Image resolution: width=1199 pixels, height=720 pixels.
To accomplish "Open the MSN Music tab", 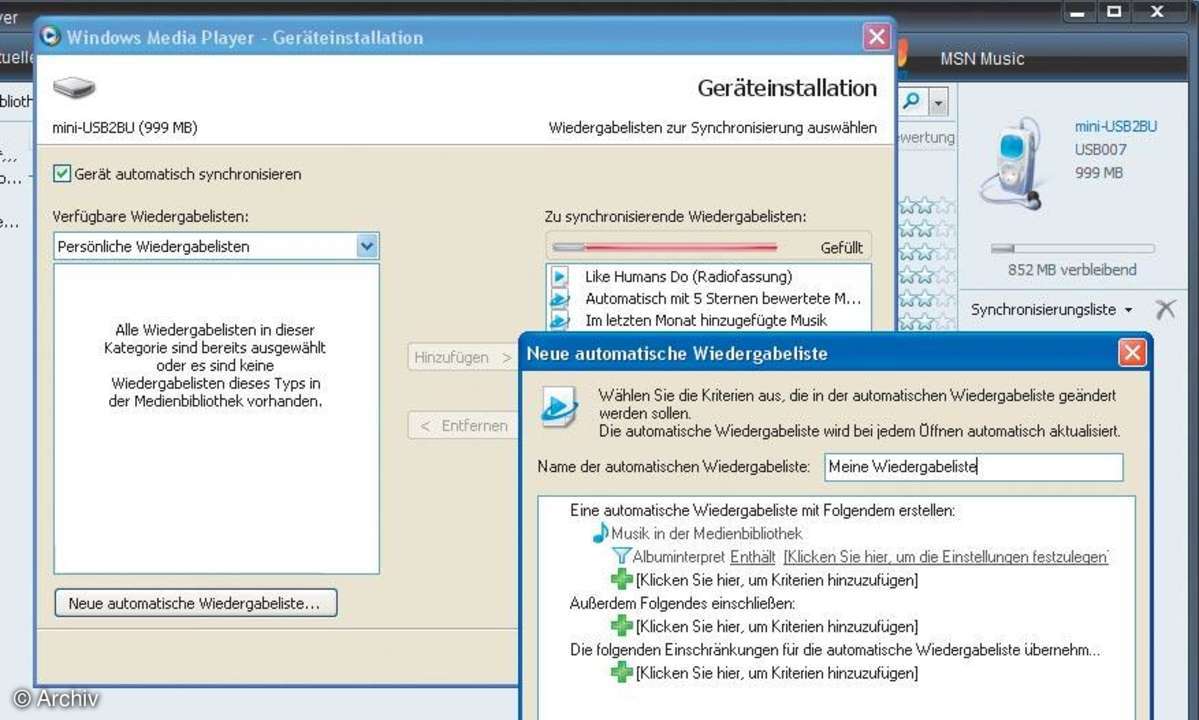I will 982,59.
